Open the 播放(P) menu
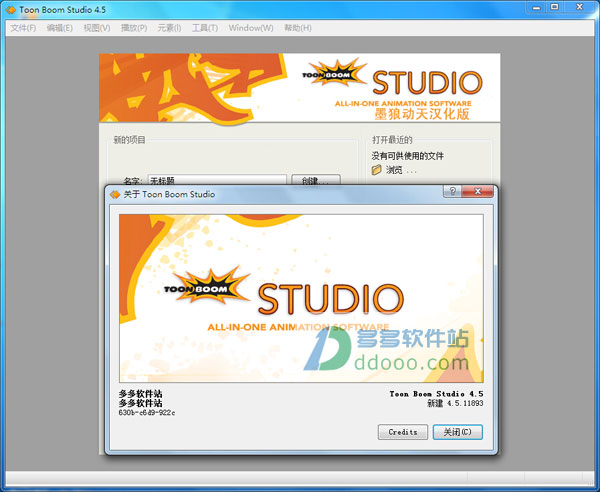This screenshot has width=600, height=492. pos(134,28)
